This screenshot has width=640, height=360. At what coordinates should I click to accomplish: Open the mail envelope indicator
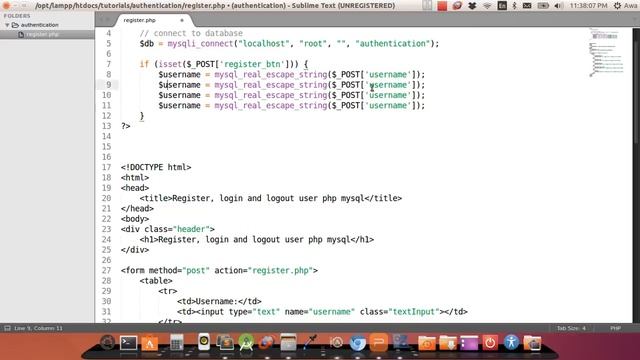click(527, 6)
